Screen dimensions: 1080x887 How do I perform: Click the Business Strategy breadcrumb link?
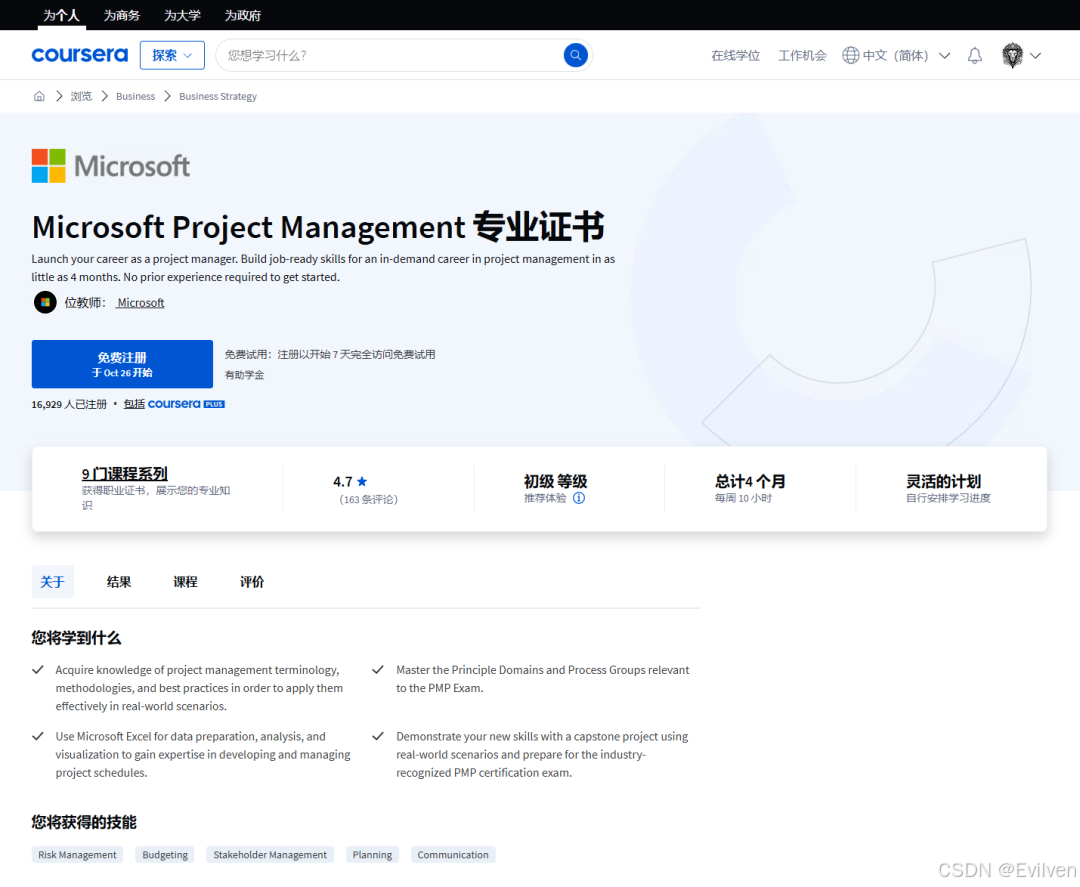click(x=218, y=96)
